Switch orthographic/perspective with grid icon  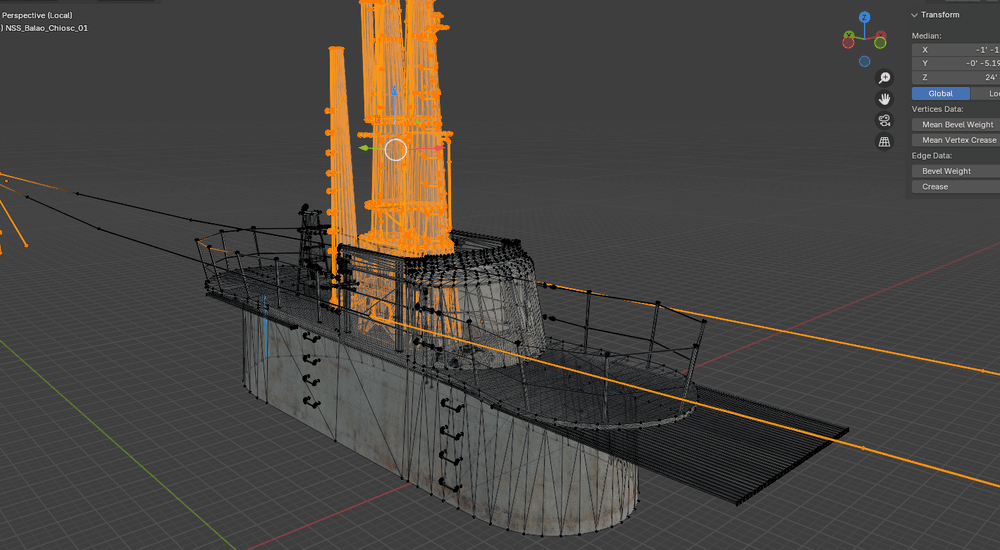click(884, 142)
